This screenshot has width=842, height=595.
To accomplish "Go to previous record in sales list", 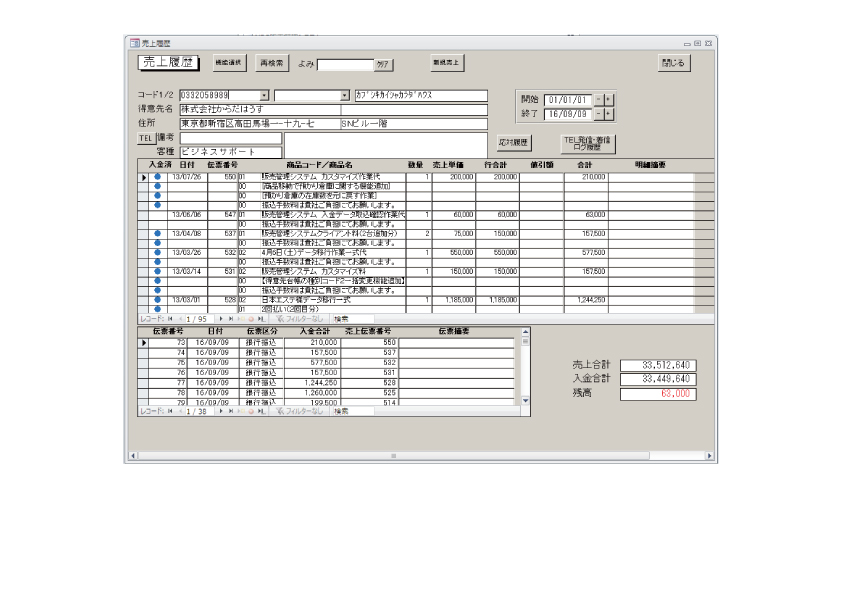I will pyautogui.click(x=179, y=319).
